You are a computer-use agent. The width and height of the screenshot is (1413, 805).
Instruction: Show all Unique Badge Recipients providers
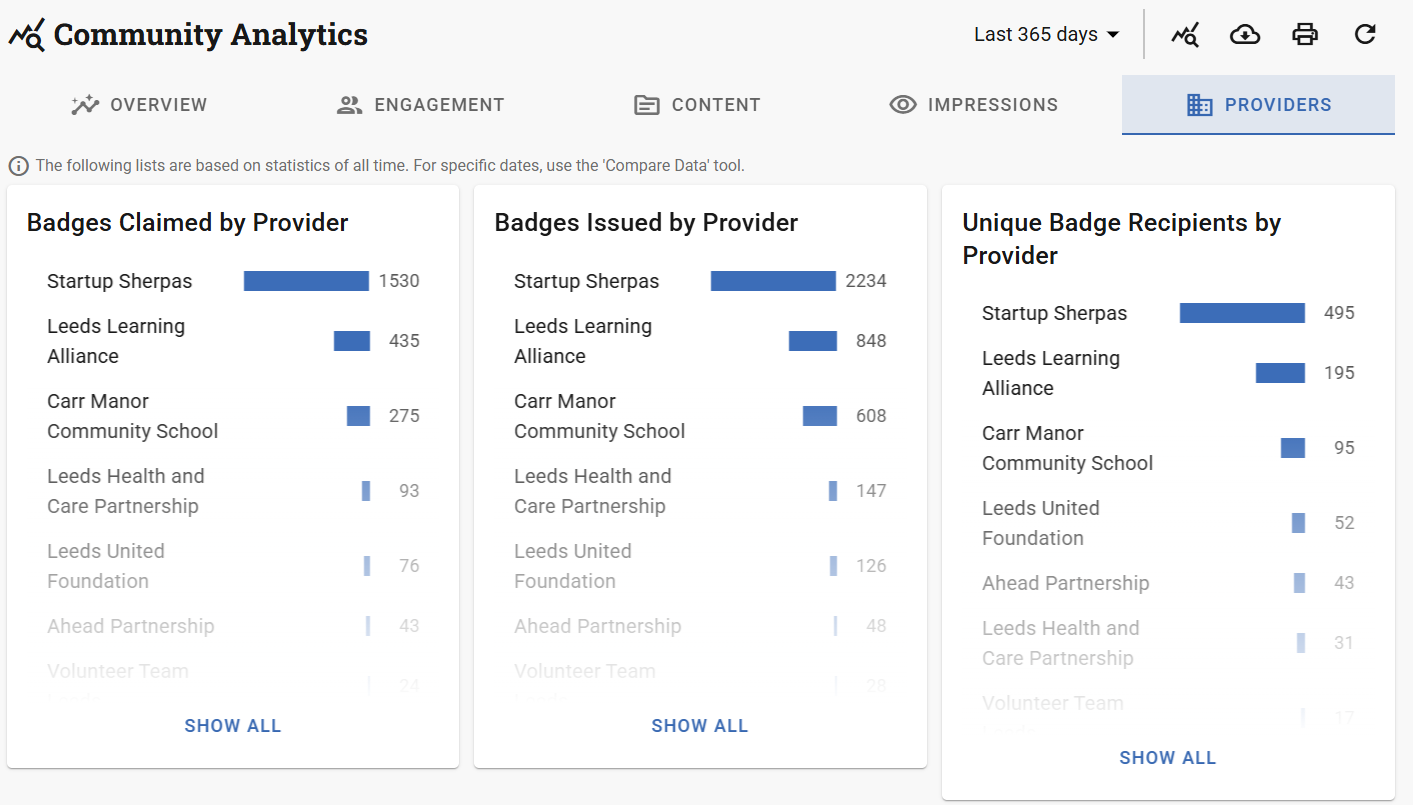(x=1168, y=758)
